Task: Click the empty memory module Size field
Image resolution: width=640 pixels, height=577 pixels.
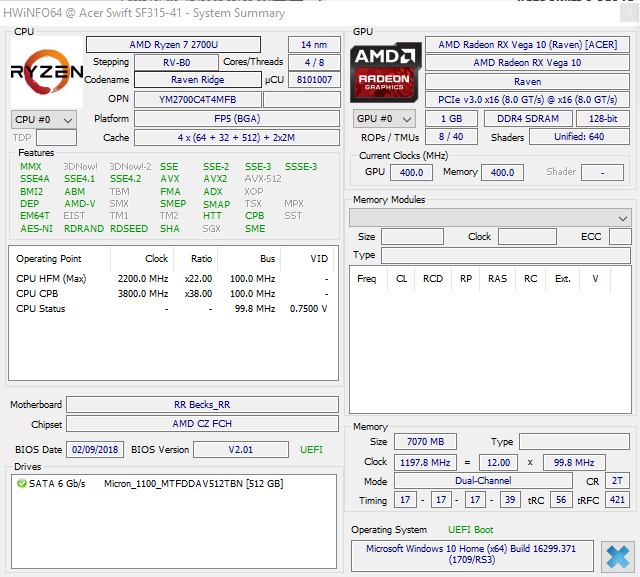Action: pos(412,237)
